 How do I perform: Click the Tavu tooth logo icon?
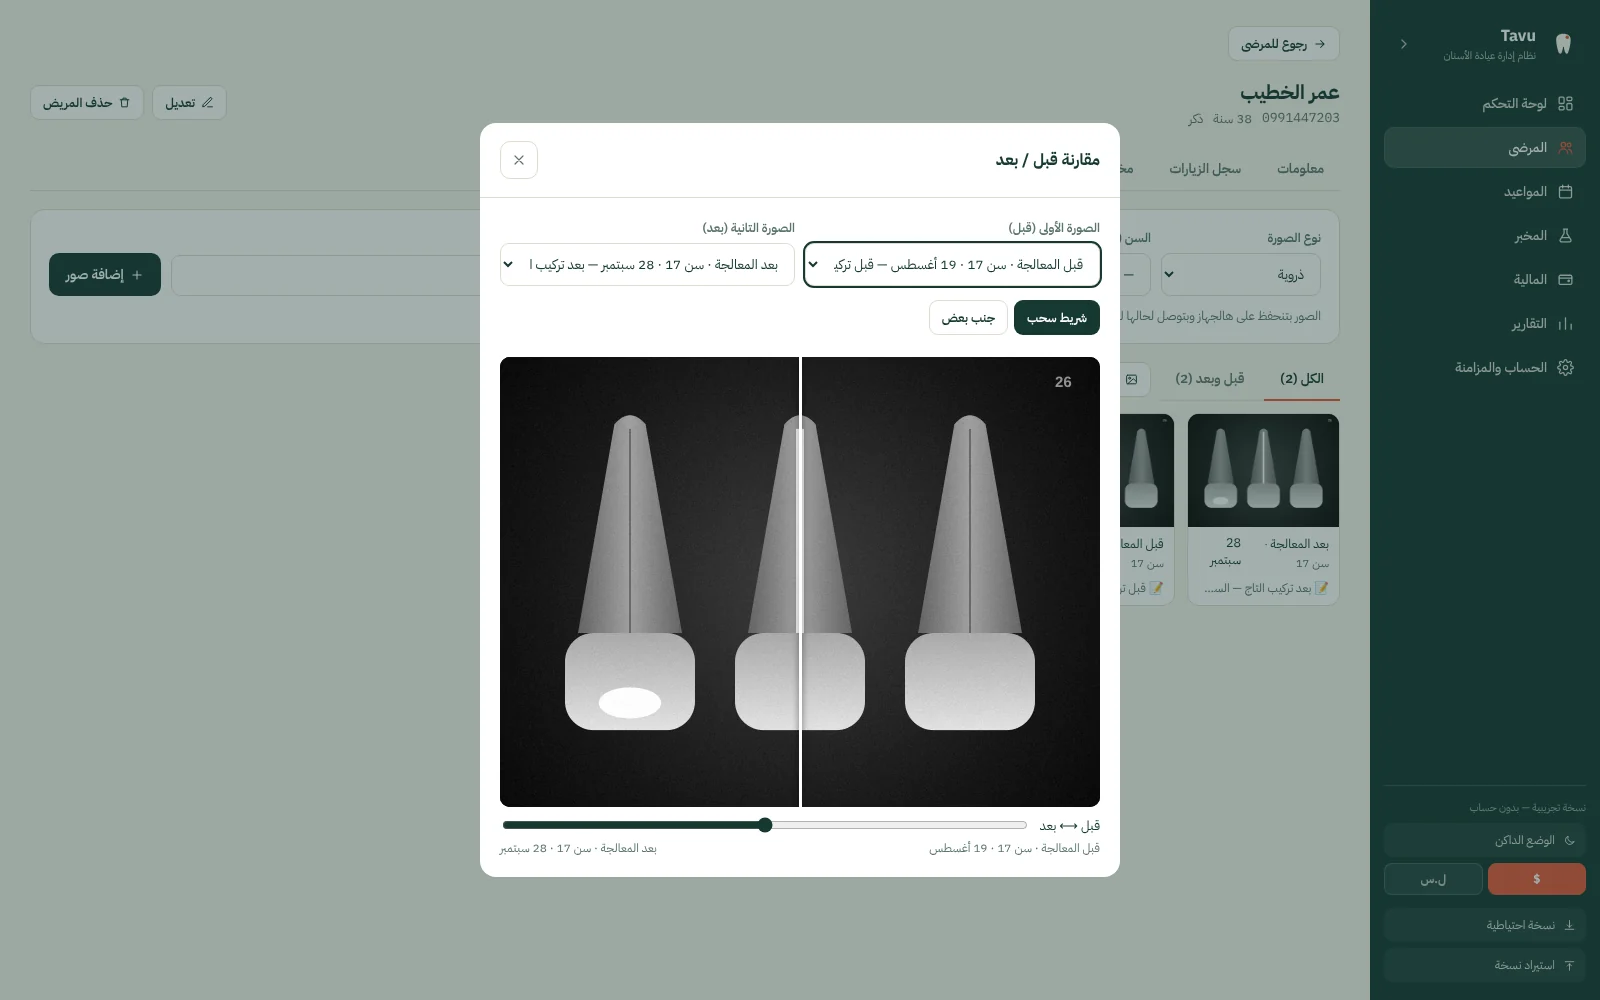pos(1563,44)
